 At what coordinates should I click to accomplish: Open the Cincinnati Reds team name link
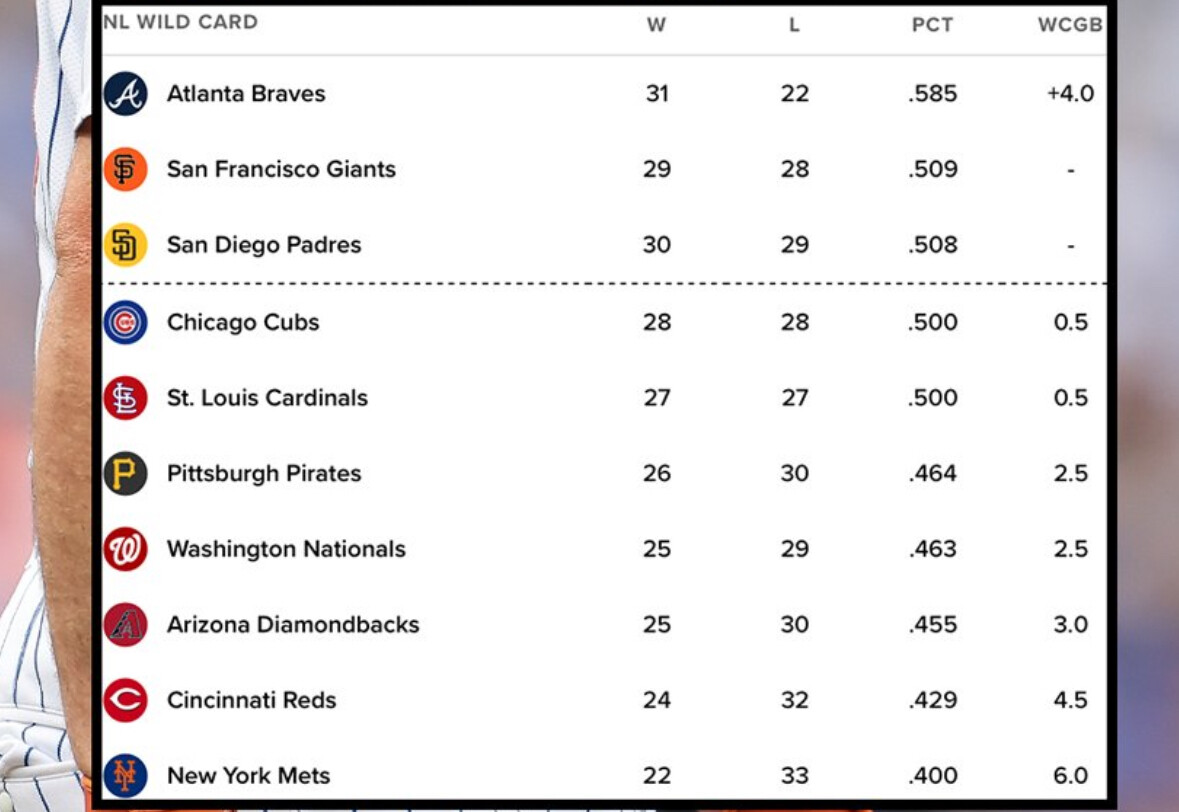252,701
